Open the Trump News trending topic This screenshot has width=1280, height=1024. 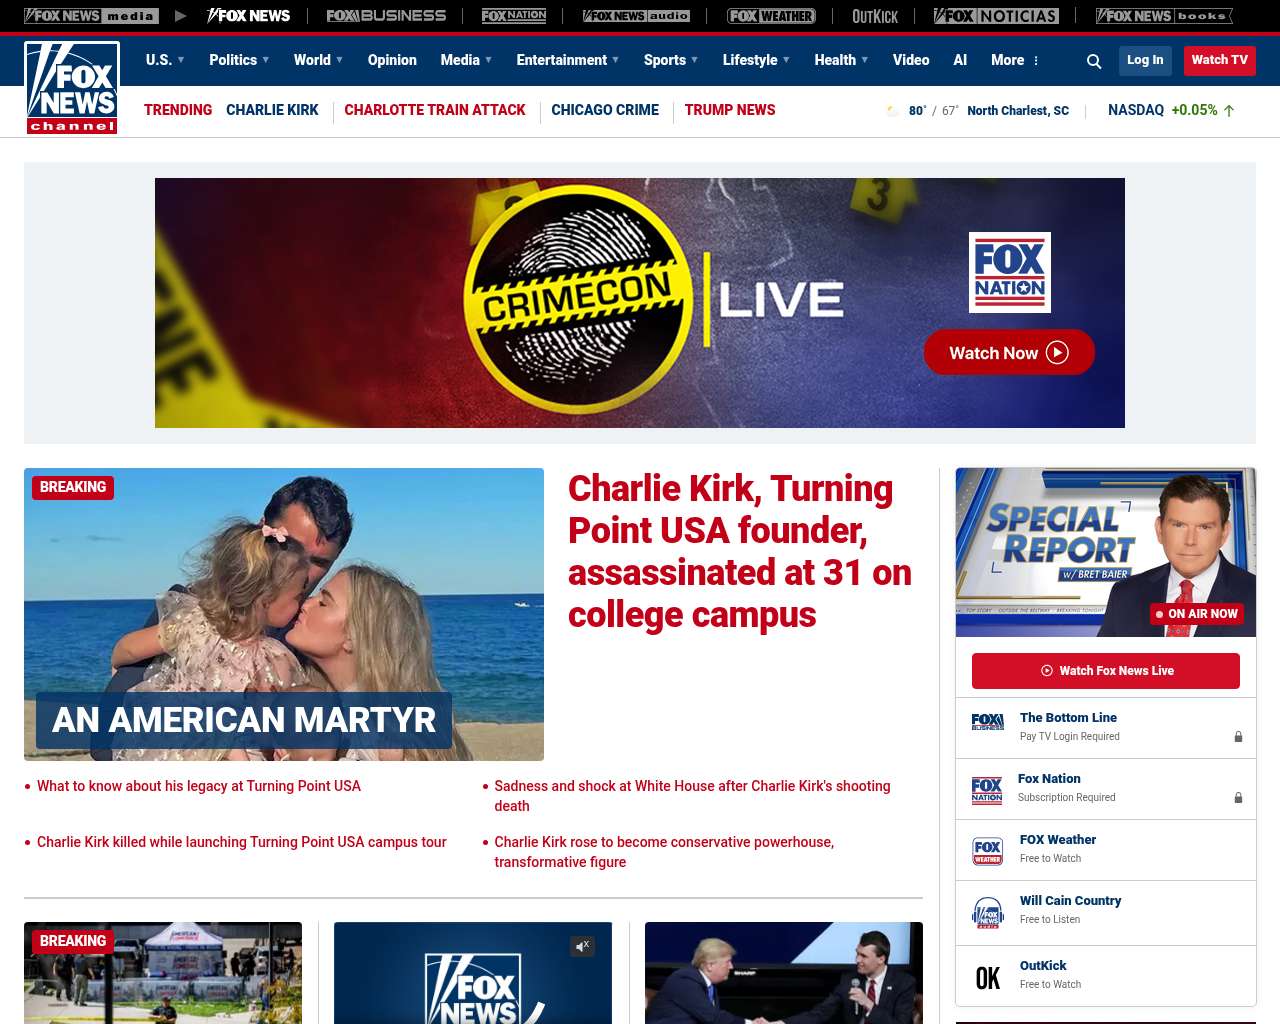pyautogui.click(x=730, y=110)
